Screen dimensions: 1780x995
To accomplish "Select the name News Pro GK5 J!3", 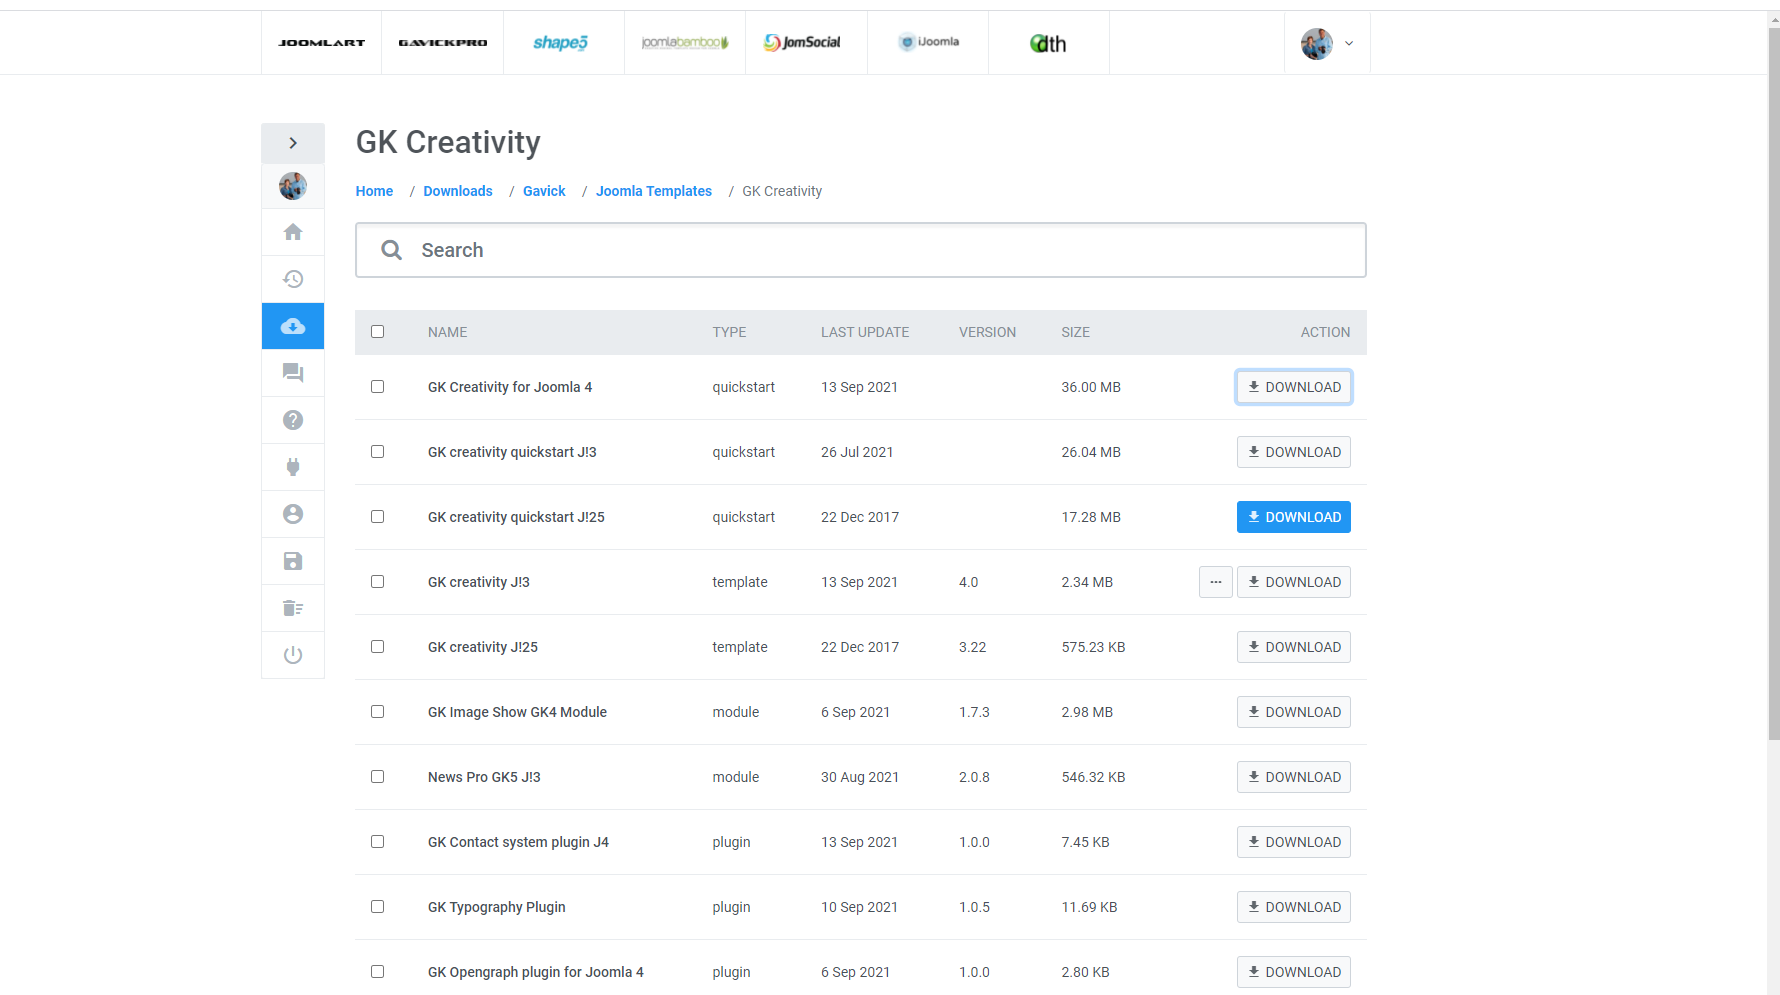I will click(x=484, y=777).
